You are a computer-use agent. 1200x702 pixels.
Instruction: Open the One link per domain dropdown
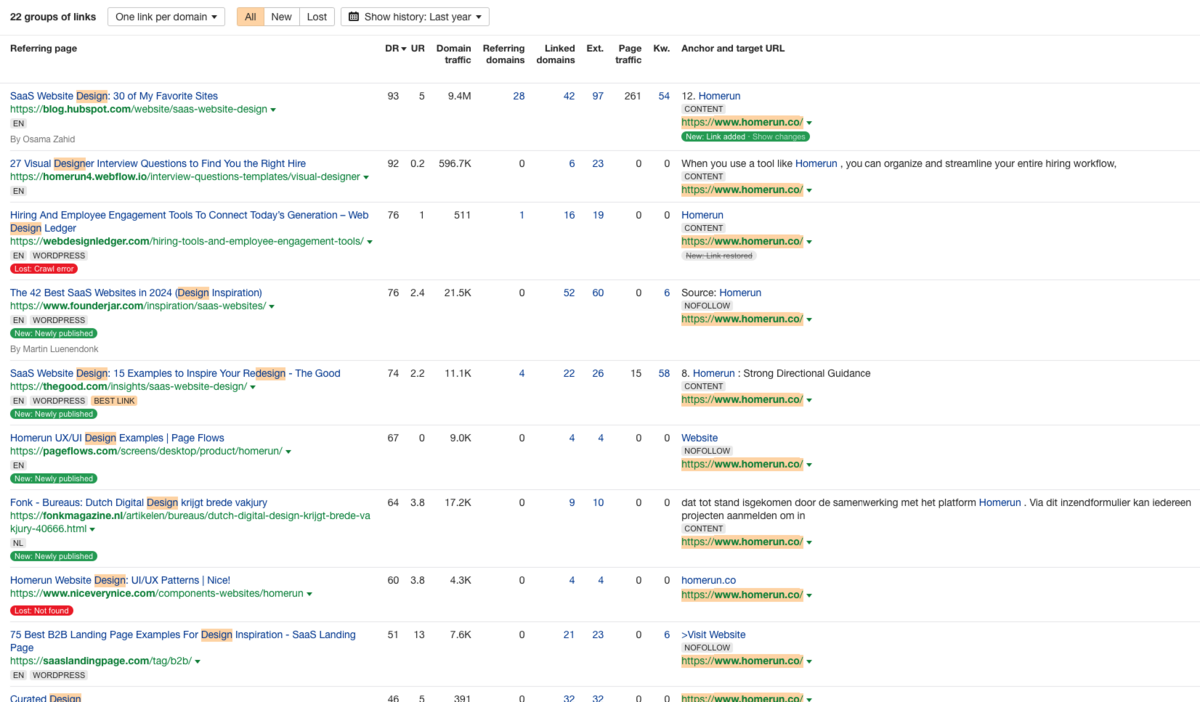(166, 17)
